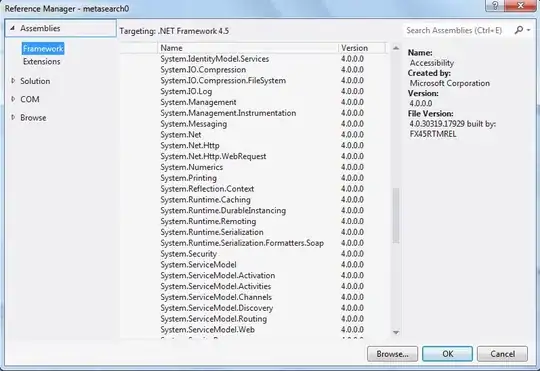The width and height of the screenshot is (540, 371).
Task: Select System.ServiceModel.Activities assembly
Action: click(x=255, y=286)
